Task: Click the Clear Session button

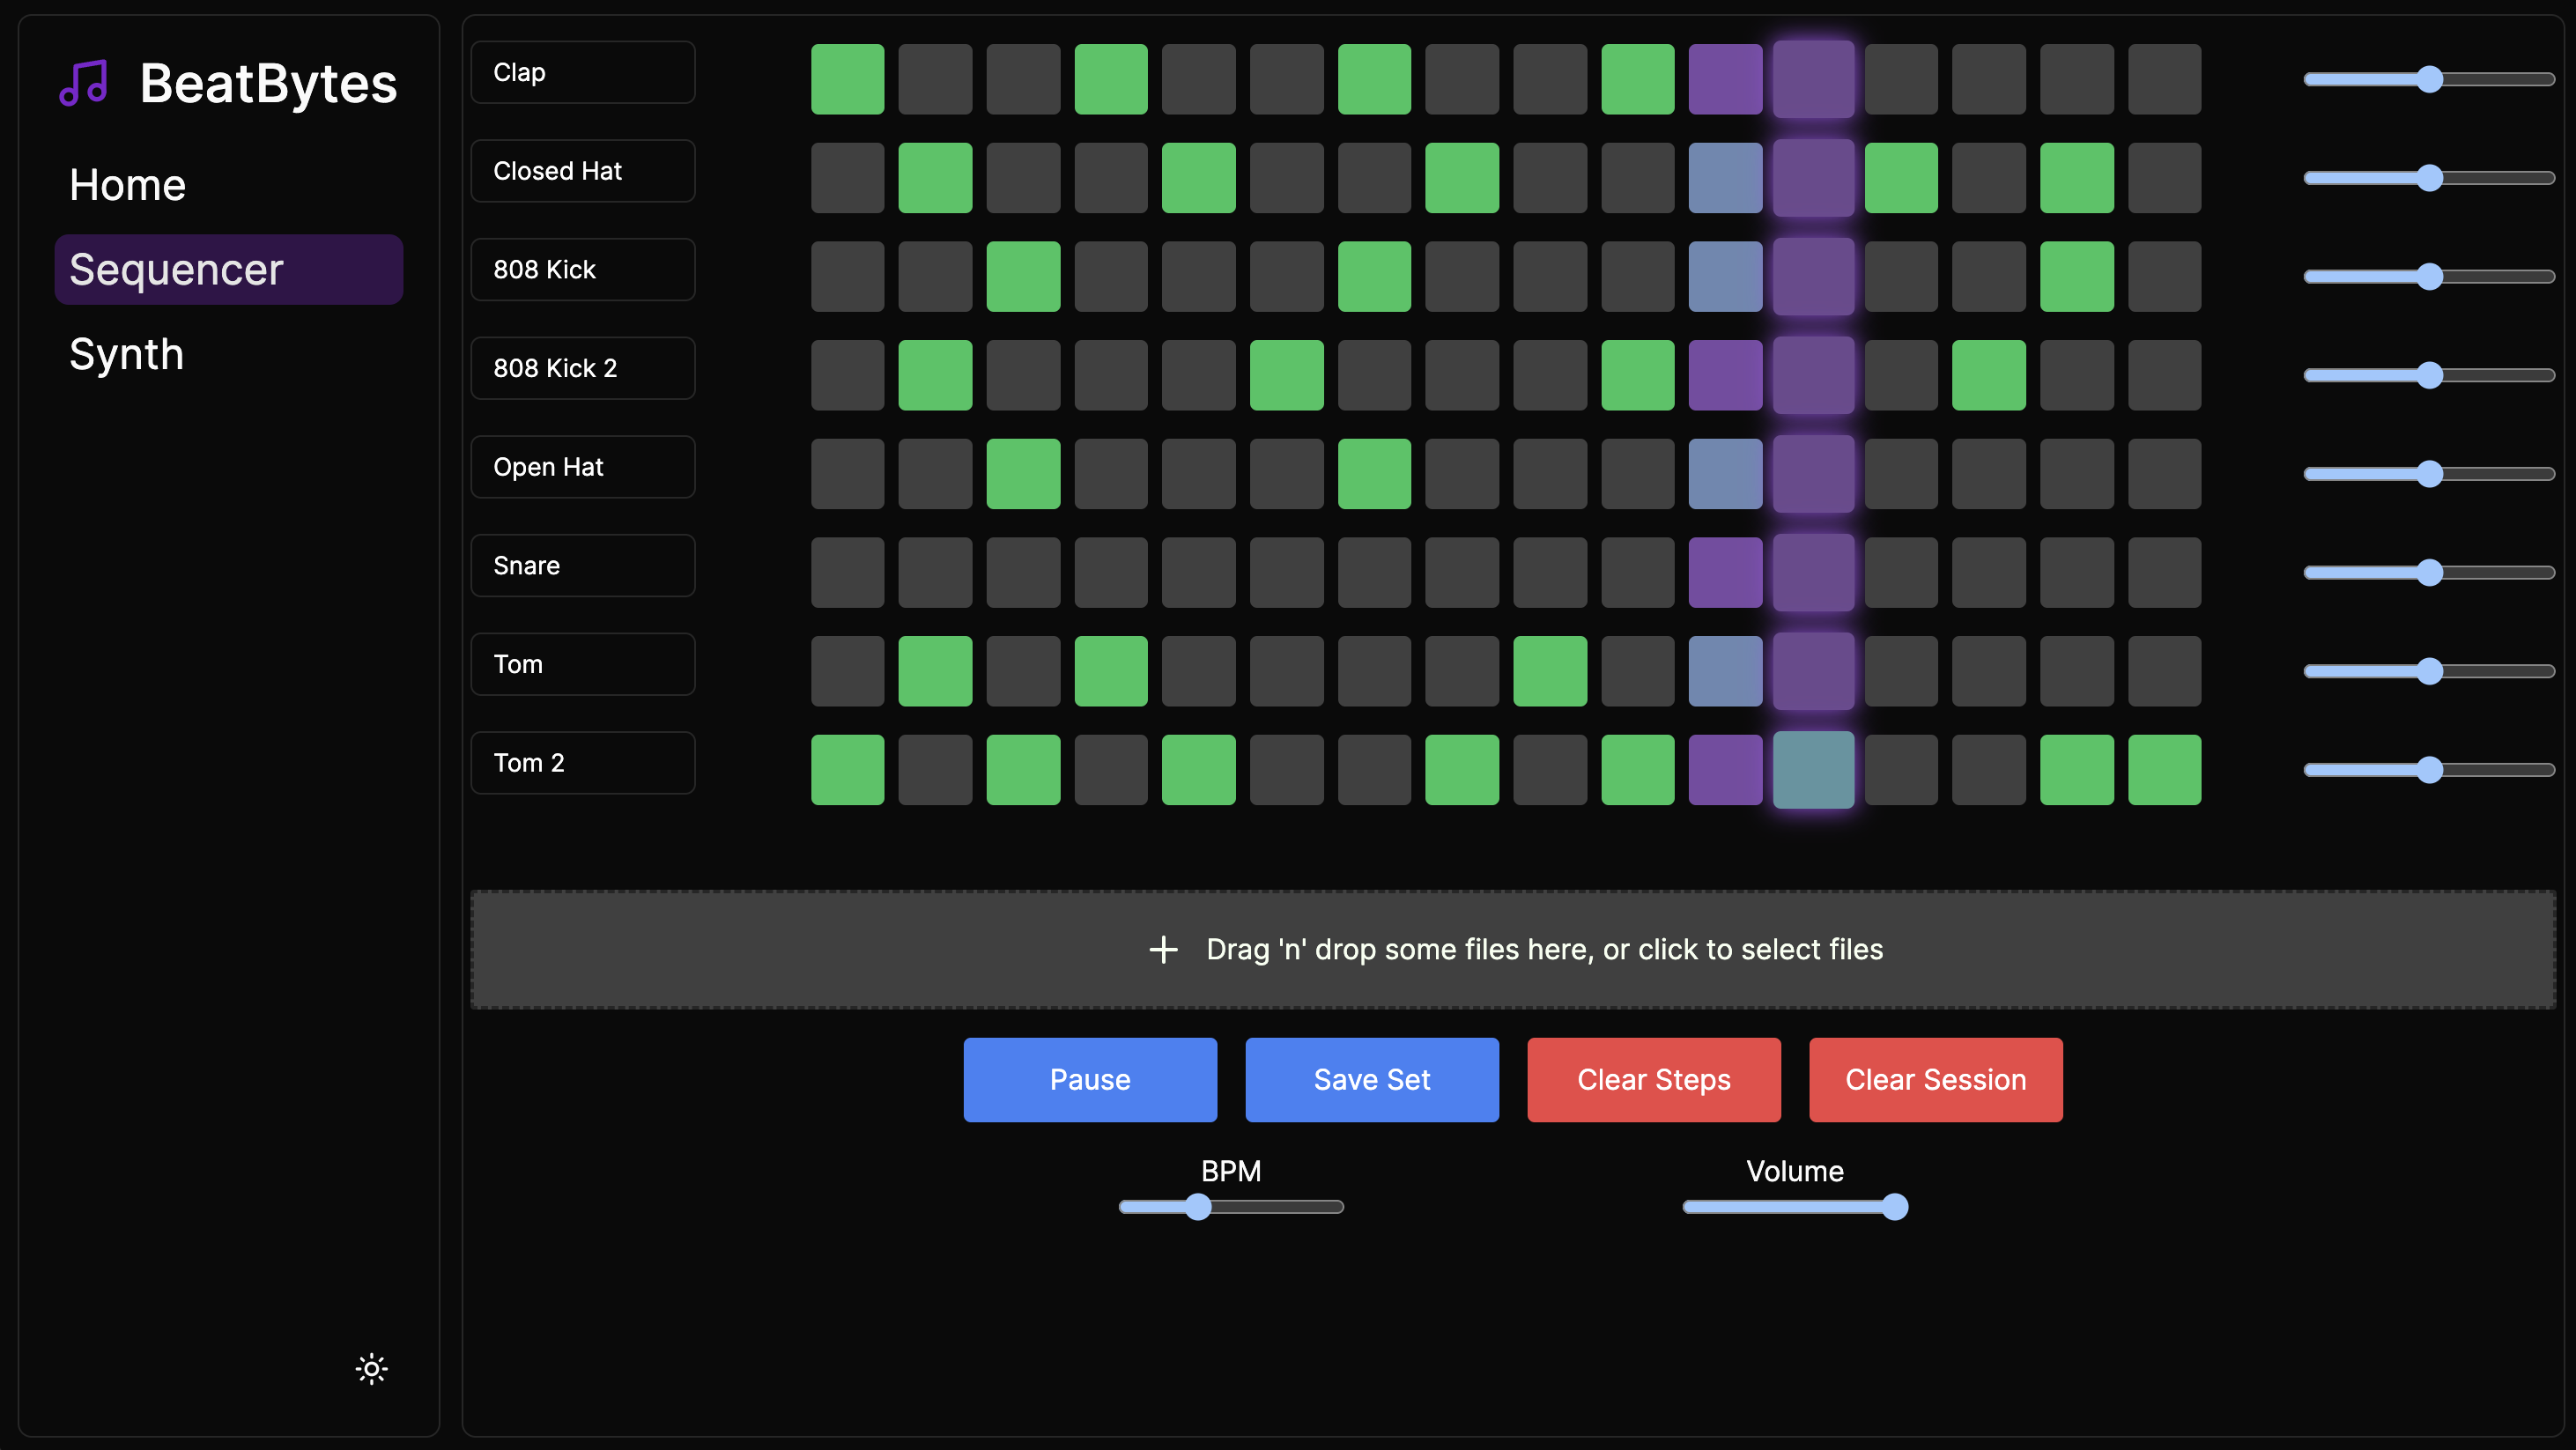Action: [1935, 1079]
